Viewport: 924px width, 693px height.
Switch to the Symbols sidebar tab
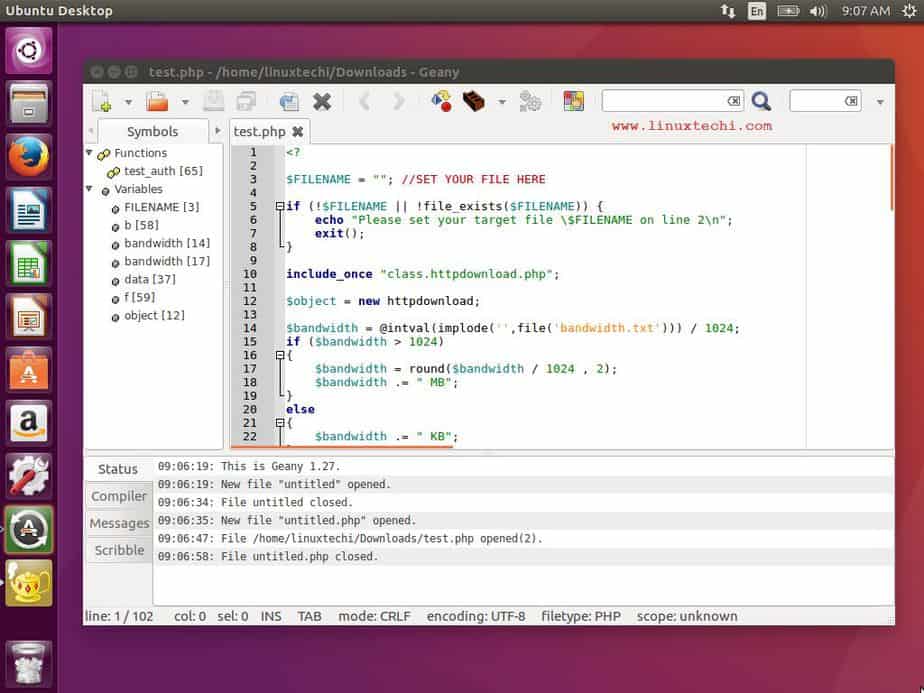[x=153, y=131]
